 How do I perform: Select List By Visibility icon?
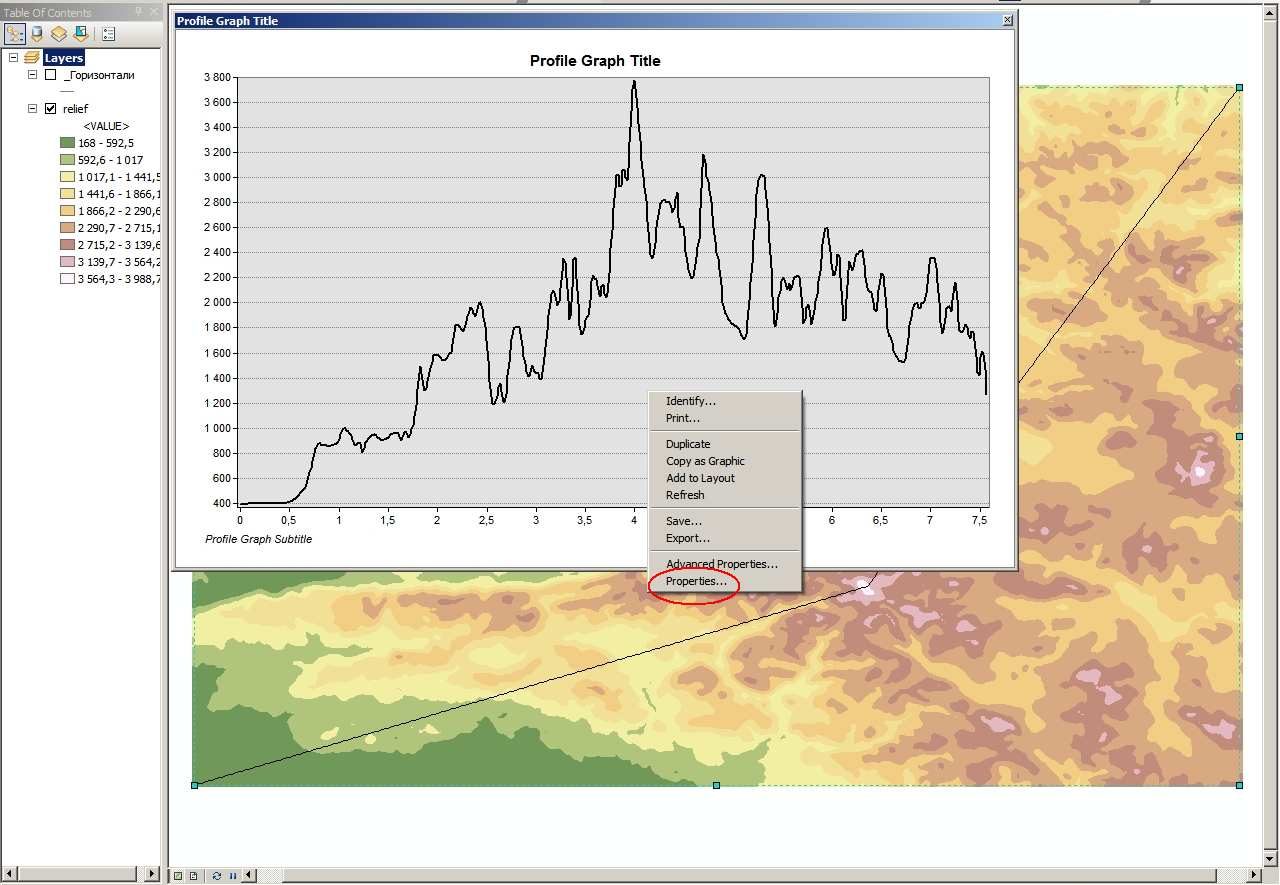point(58,33)
